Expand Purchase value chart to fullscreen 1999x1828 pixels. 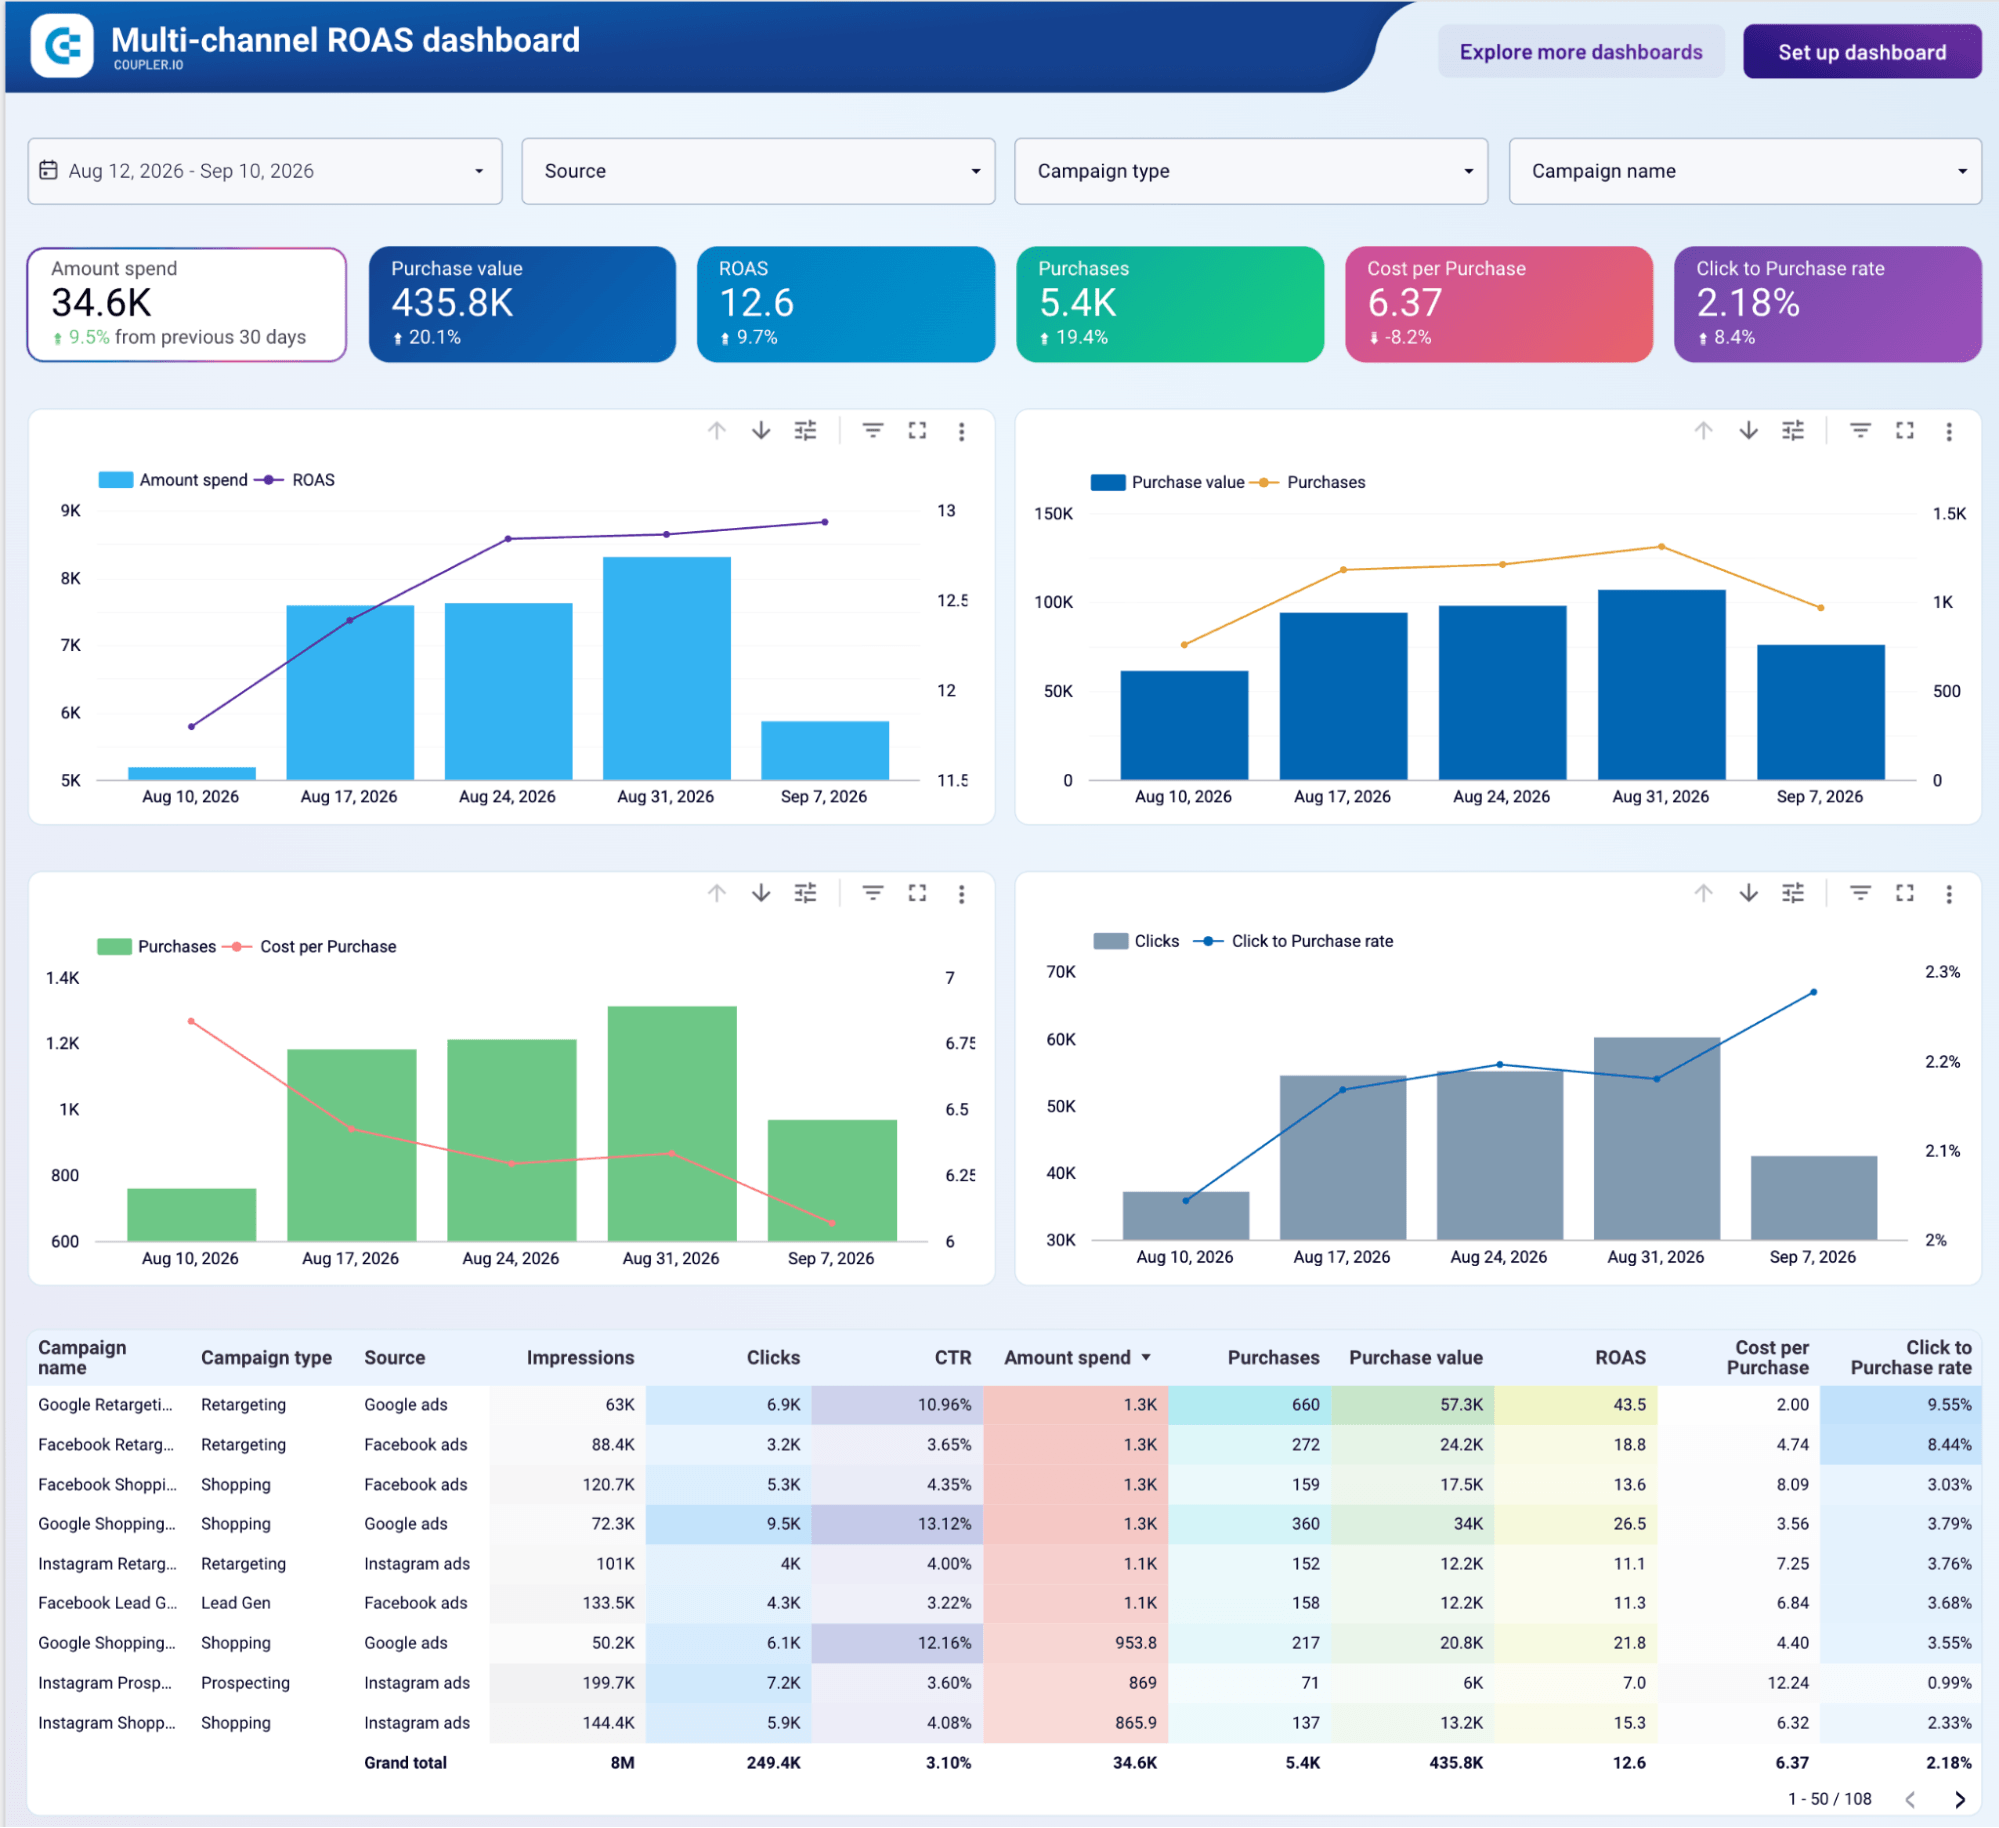coord(1904,431)
